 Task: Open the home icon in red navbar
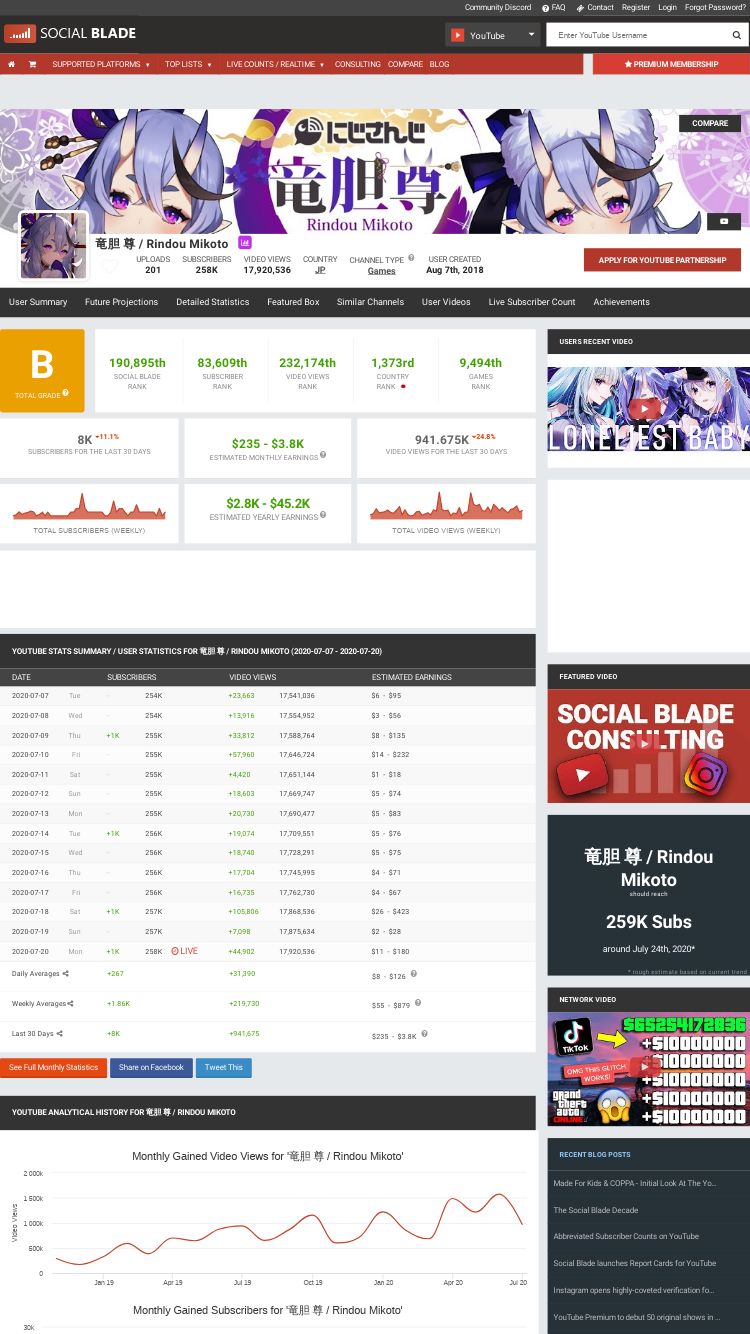(11, 64)
